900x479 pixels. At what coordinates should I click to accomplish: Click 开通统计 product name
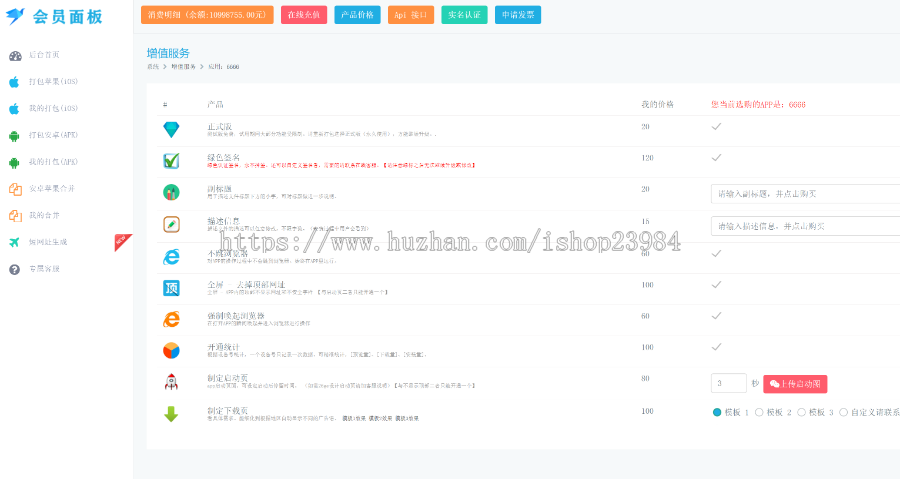223,347
